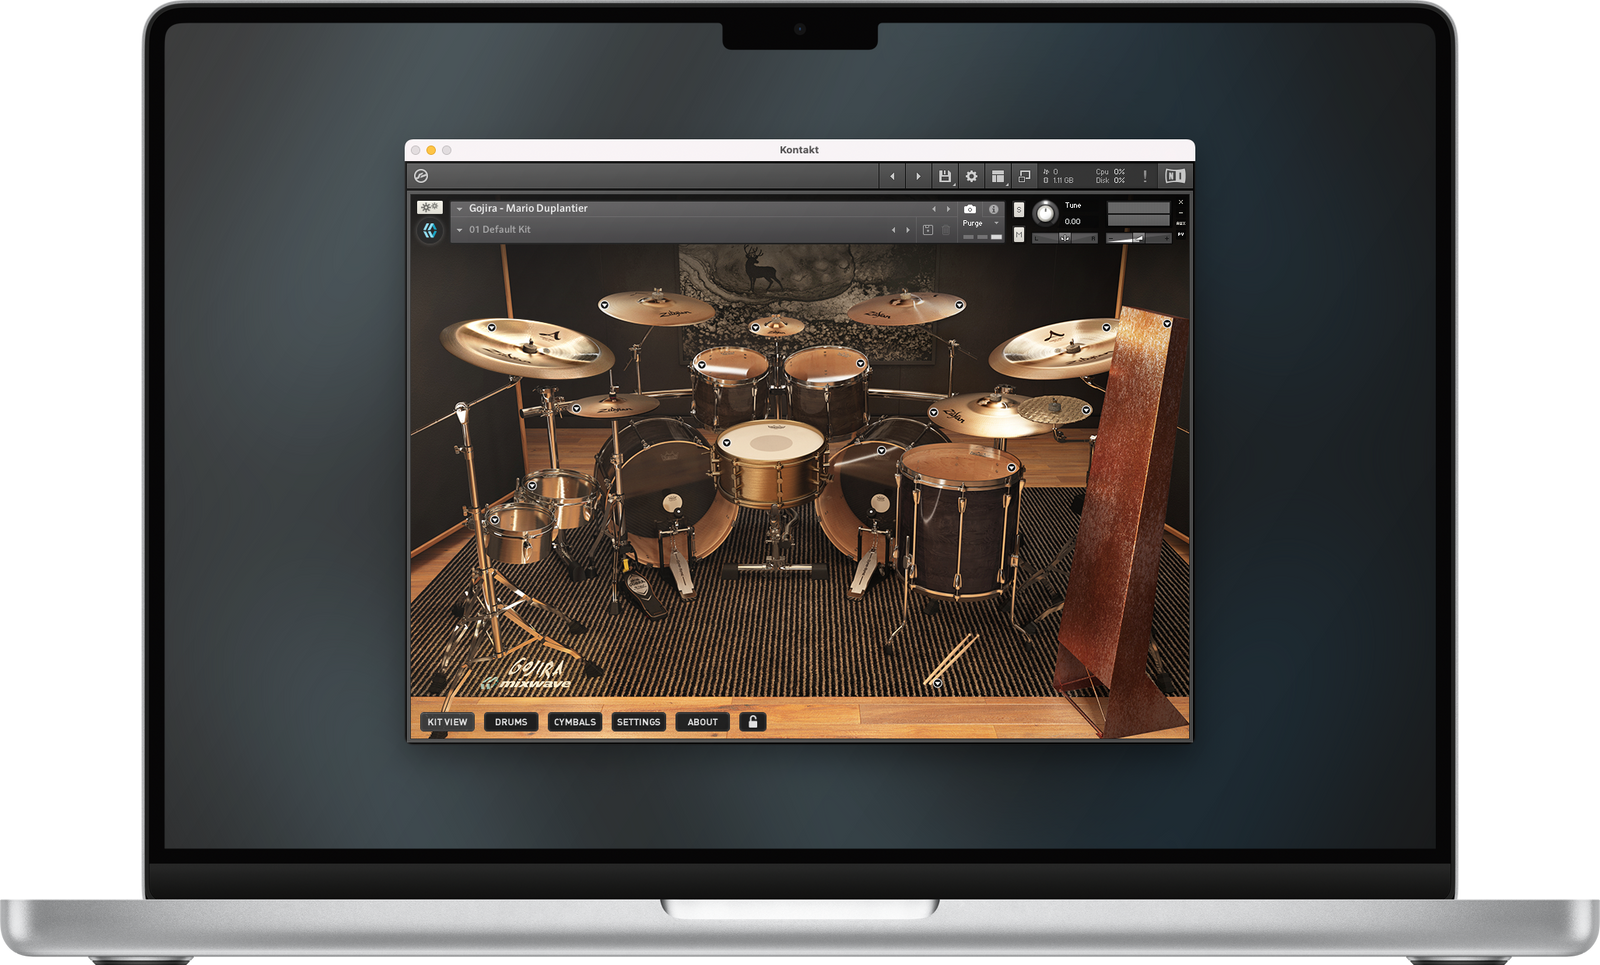Open Kontakt options gear icon

(971, 176)
